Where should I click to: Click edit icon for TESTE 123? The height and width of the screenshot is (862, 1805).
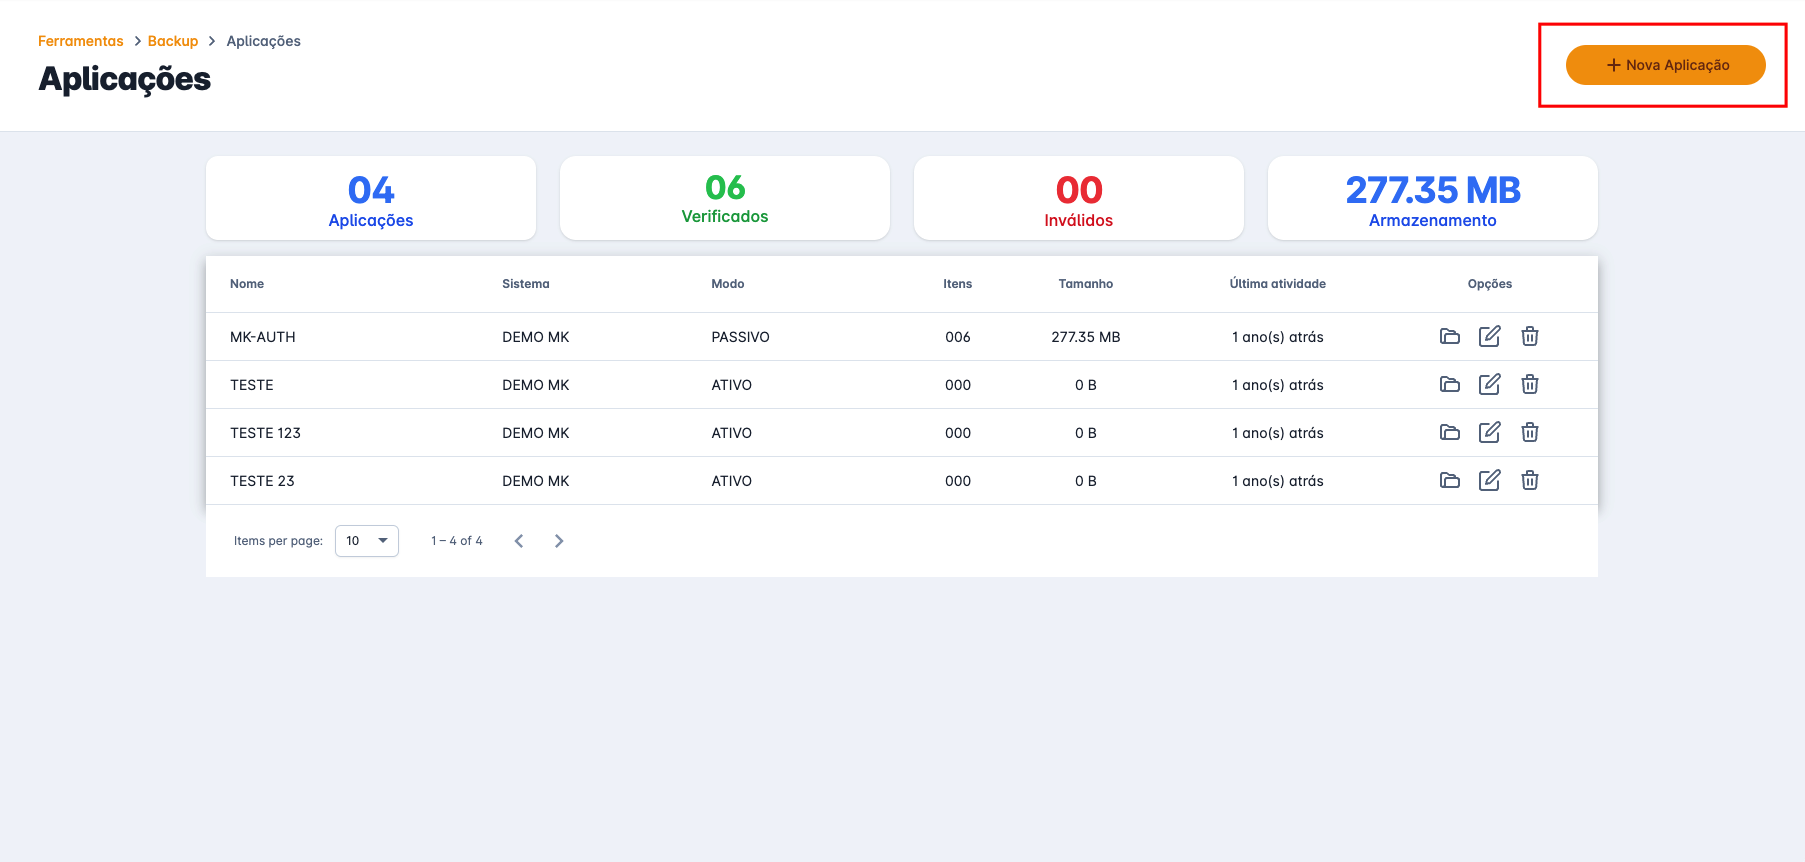(1489, 433)
